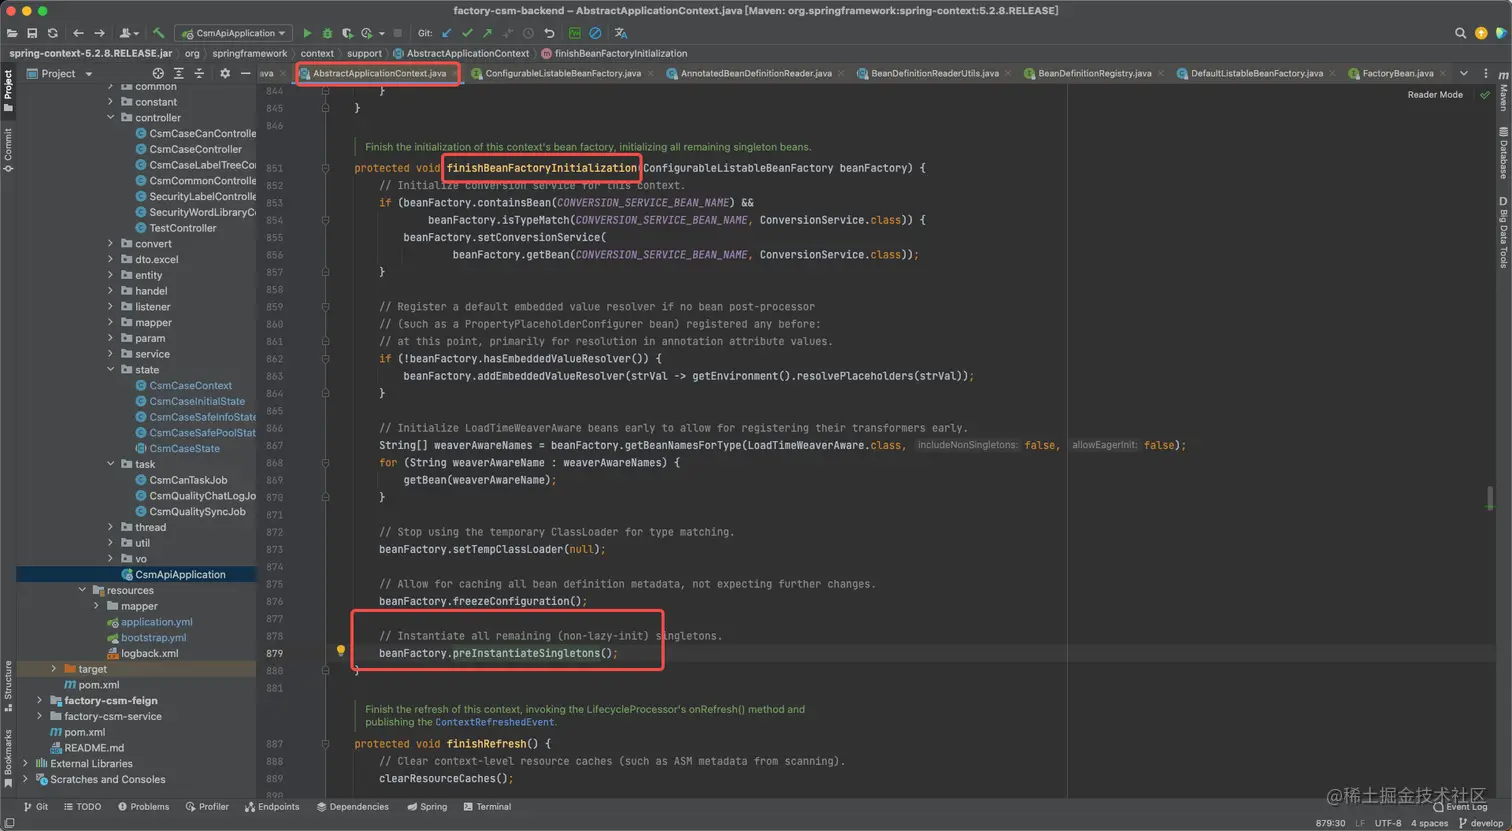Toggle the Commit tool window stripe button
This screenshot has height=831, width=1512.
(8, 150)
